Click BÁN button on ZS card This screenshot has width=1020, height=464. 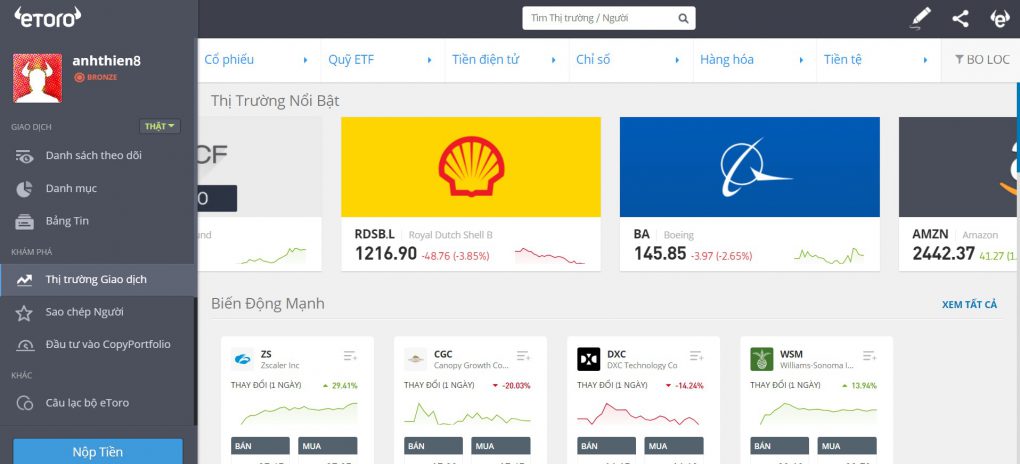(x=260, y=448)
